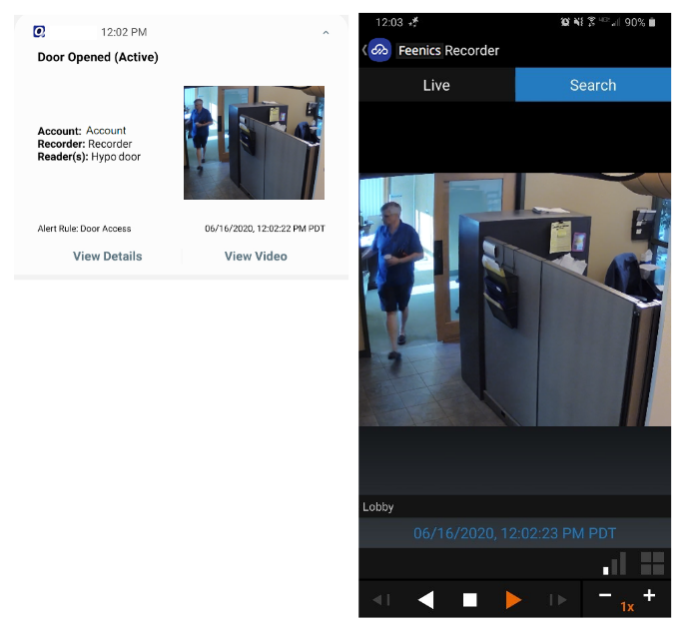680x631 pixels.
Task: Collapse the Door Opened notification
Action: [325, 33]
